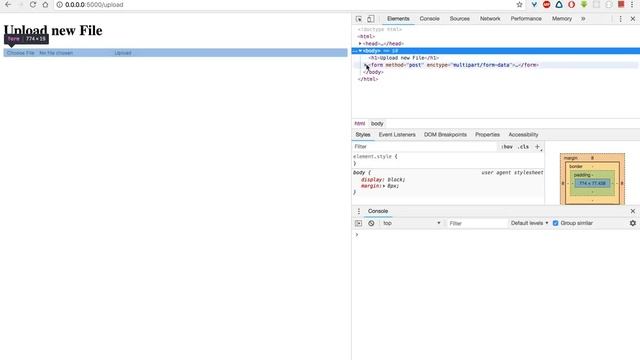Screen dimensions: 640x360
Task: Select the Event Listeners subtab
Action: 397,135
